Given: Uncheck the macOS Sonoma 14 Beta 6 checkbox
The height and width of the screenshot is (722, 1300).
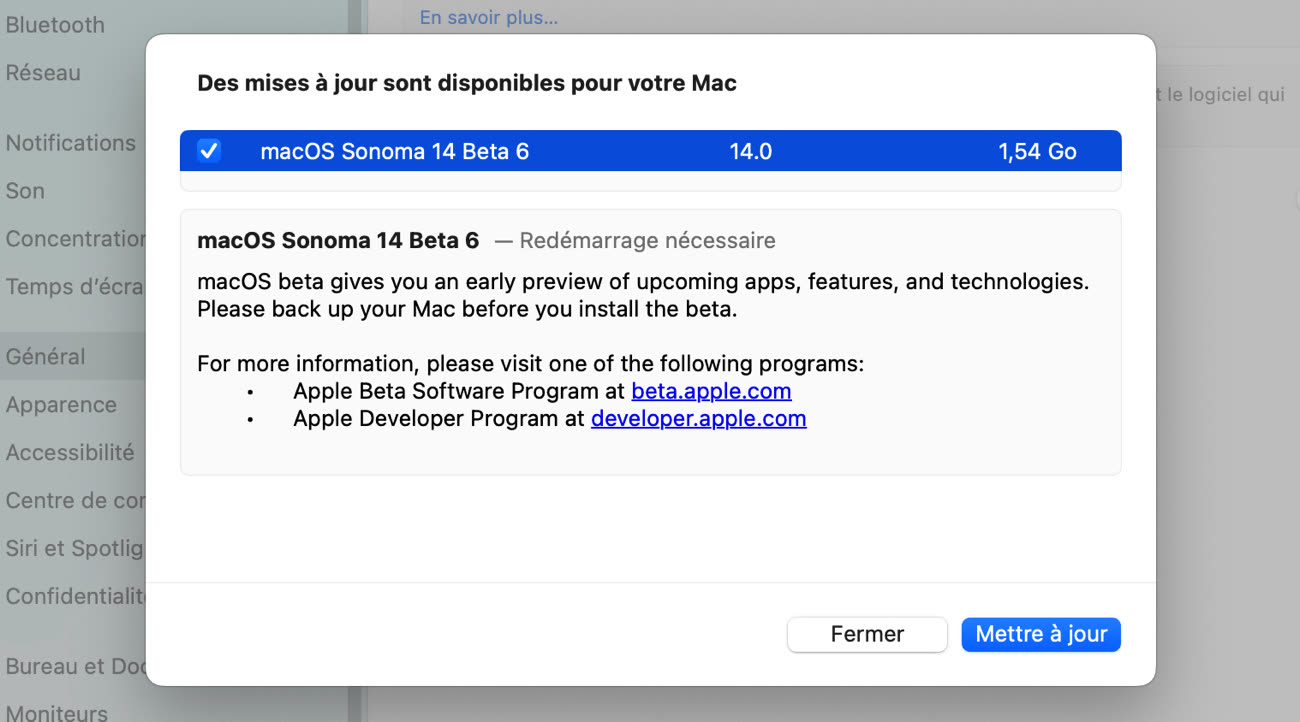Looking at the screenshot, I should point(209,151).
